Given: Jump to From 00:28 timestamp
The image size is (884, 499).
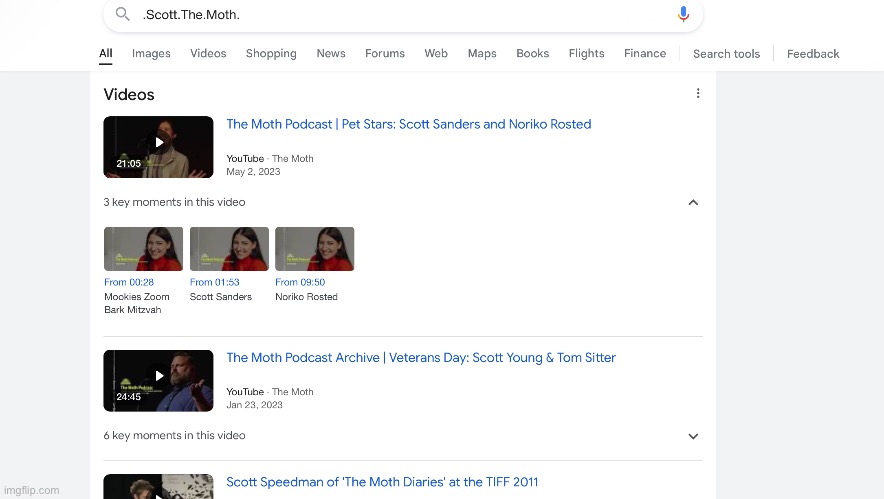Looking at the screenshot, I should [129, 282].
